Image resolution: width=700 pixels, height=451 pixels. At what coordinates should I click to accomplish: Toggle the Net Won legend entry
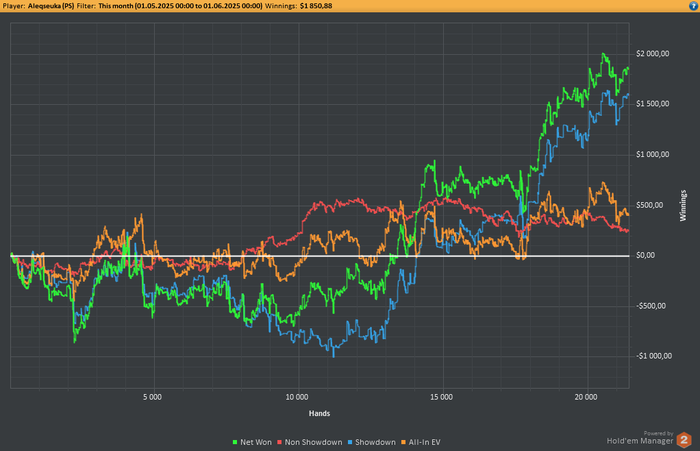pos(252,442)
